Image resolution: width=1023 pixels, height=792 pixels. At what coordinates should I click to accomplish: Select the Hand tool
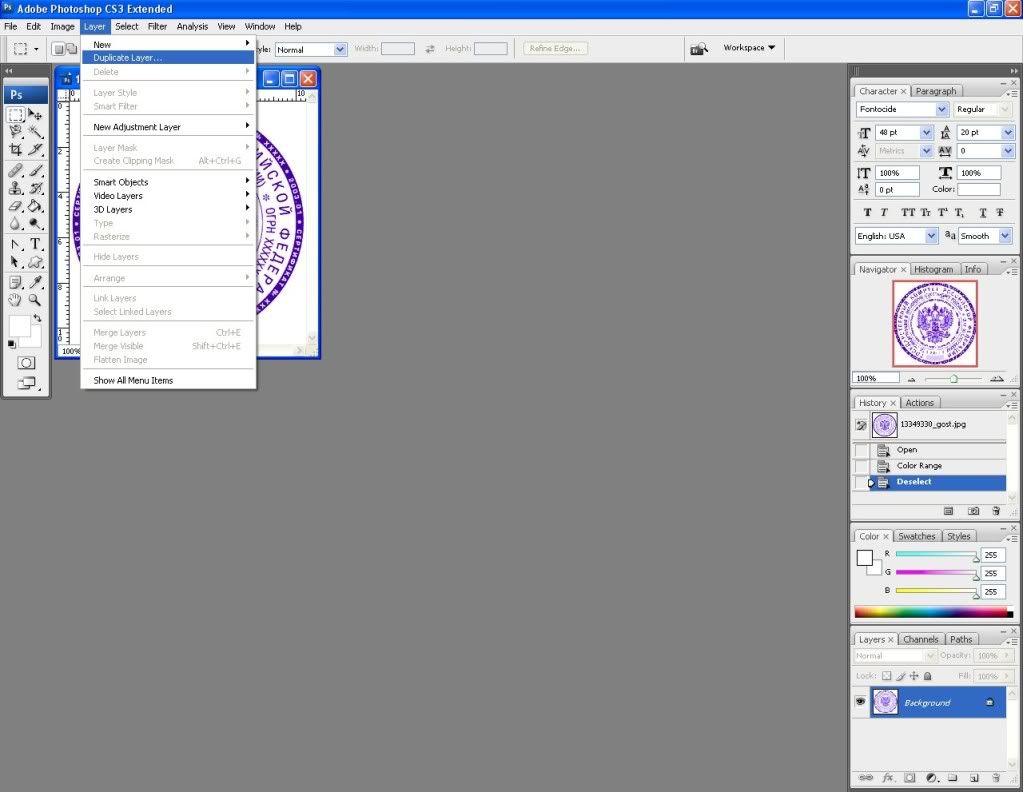[x=16, y=299]
